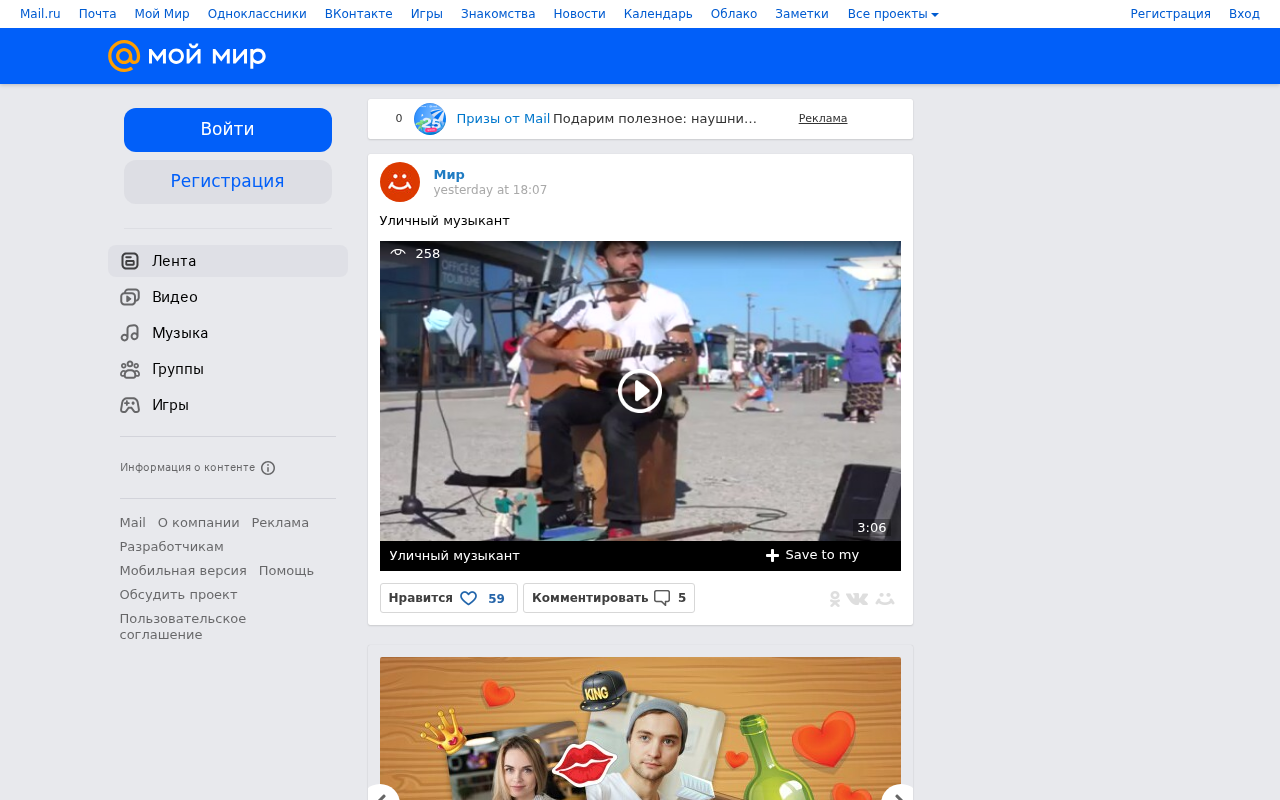Click the heart like icon on the post
Screen dimensions: 1280x800
click(x=468, y=598)
